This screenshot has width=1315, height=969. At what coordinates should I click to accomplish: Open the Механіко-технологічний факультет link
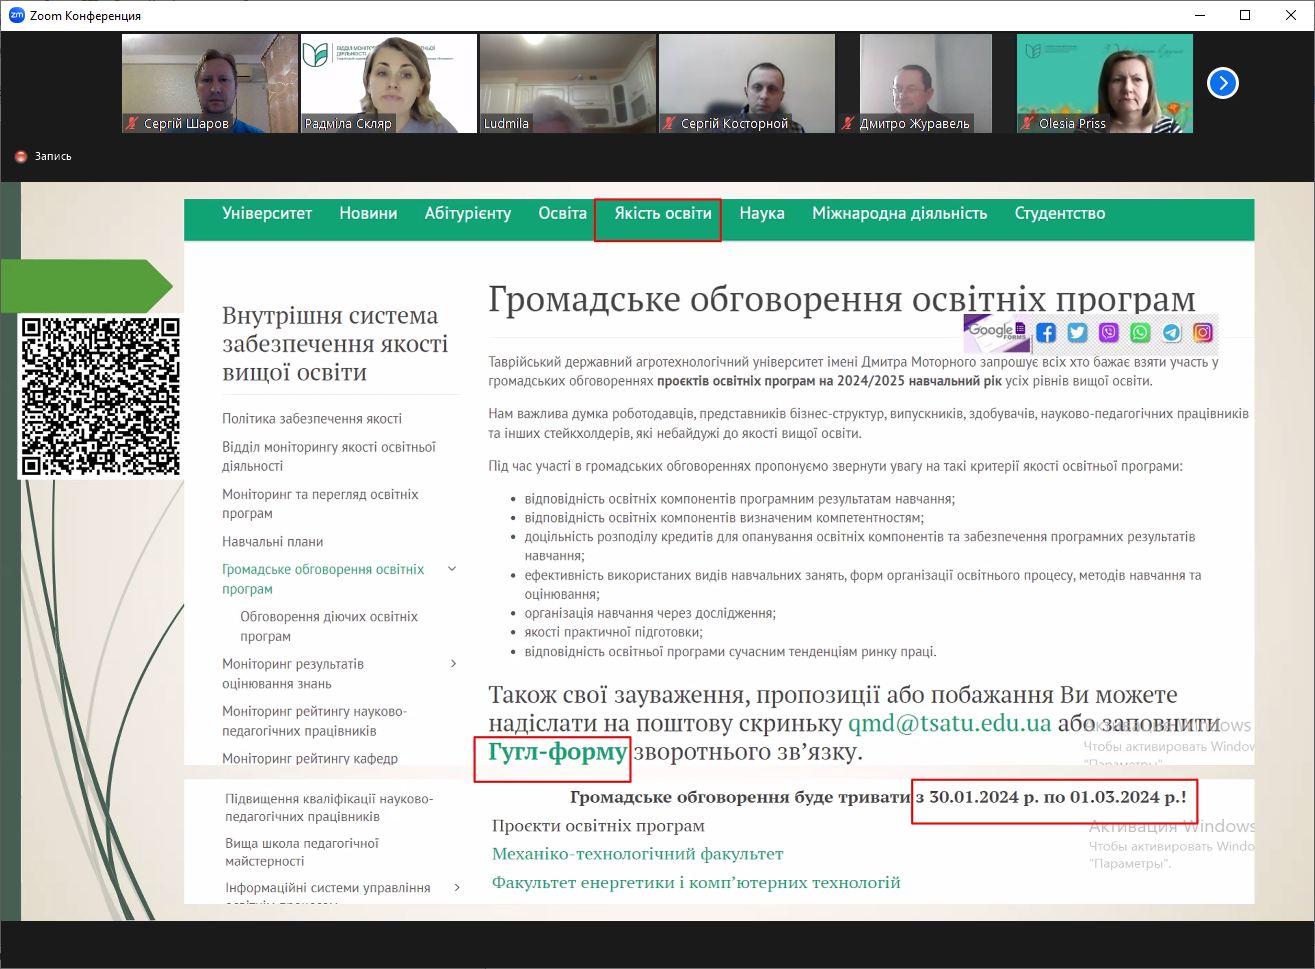[638, 854]
